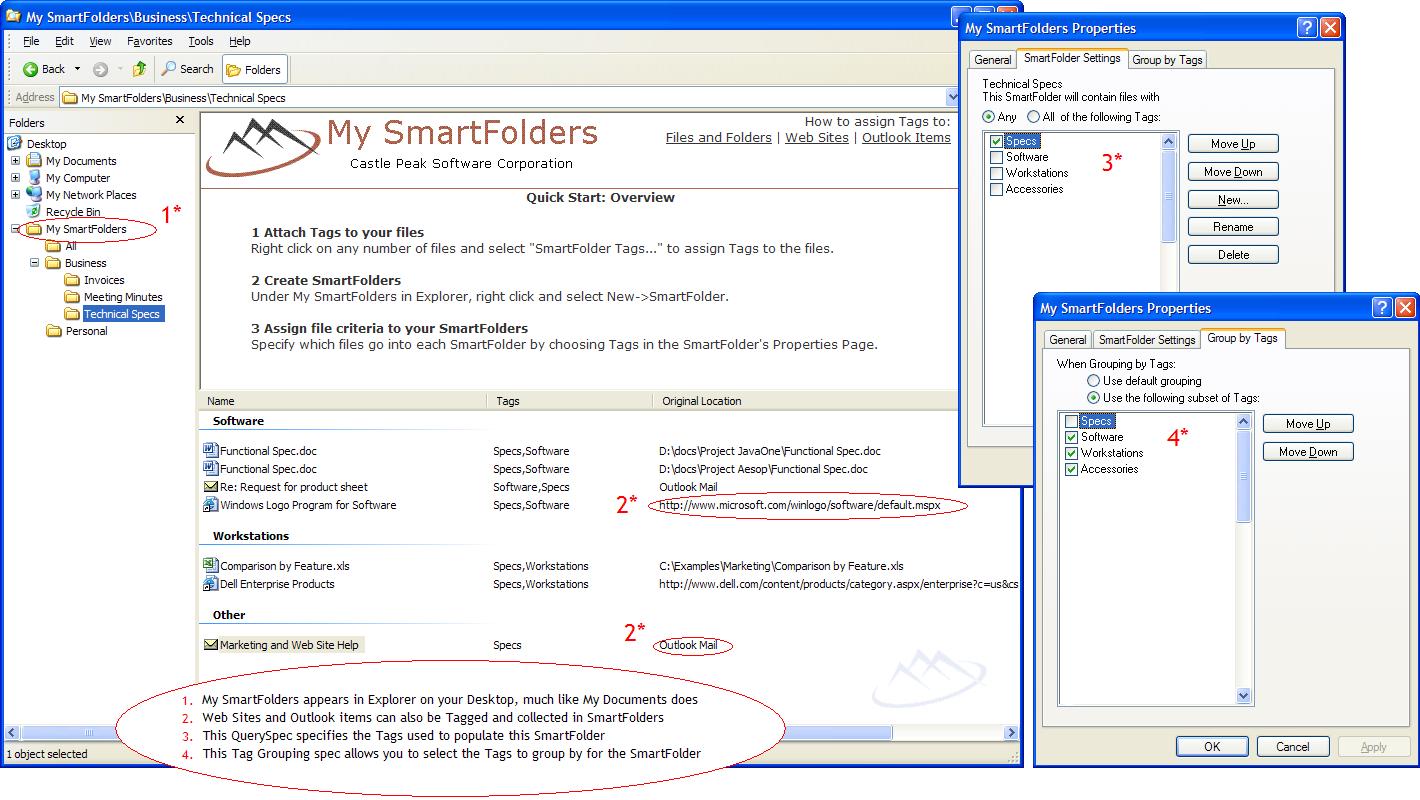Collapse the My SmartFolders tree node

15,229
